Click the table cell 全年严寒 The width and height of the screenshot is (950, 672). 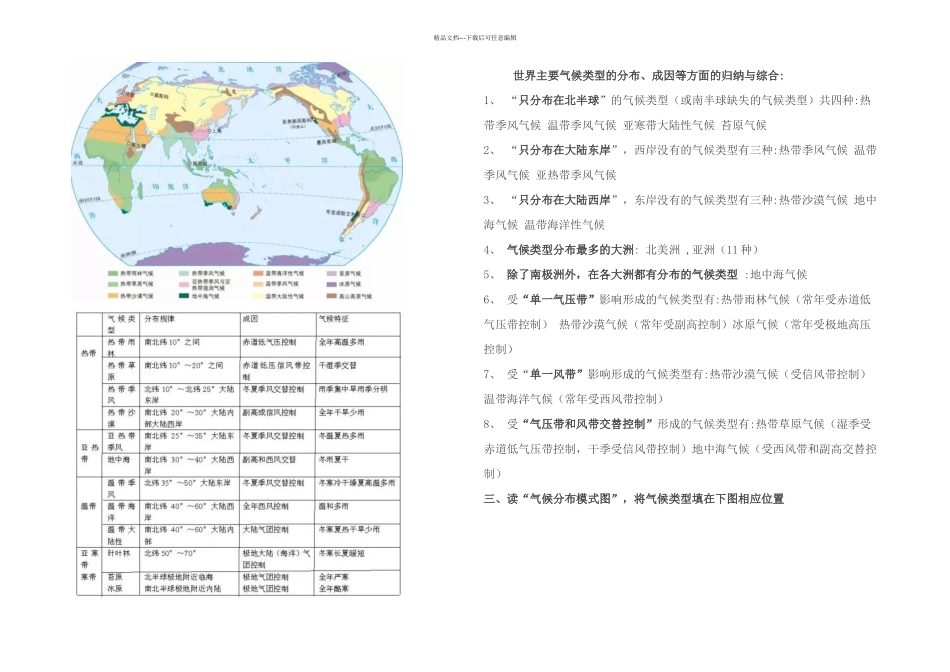coord(334,577)
